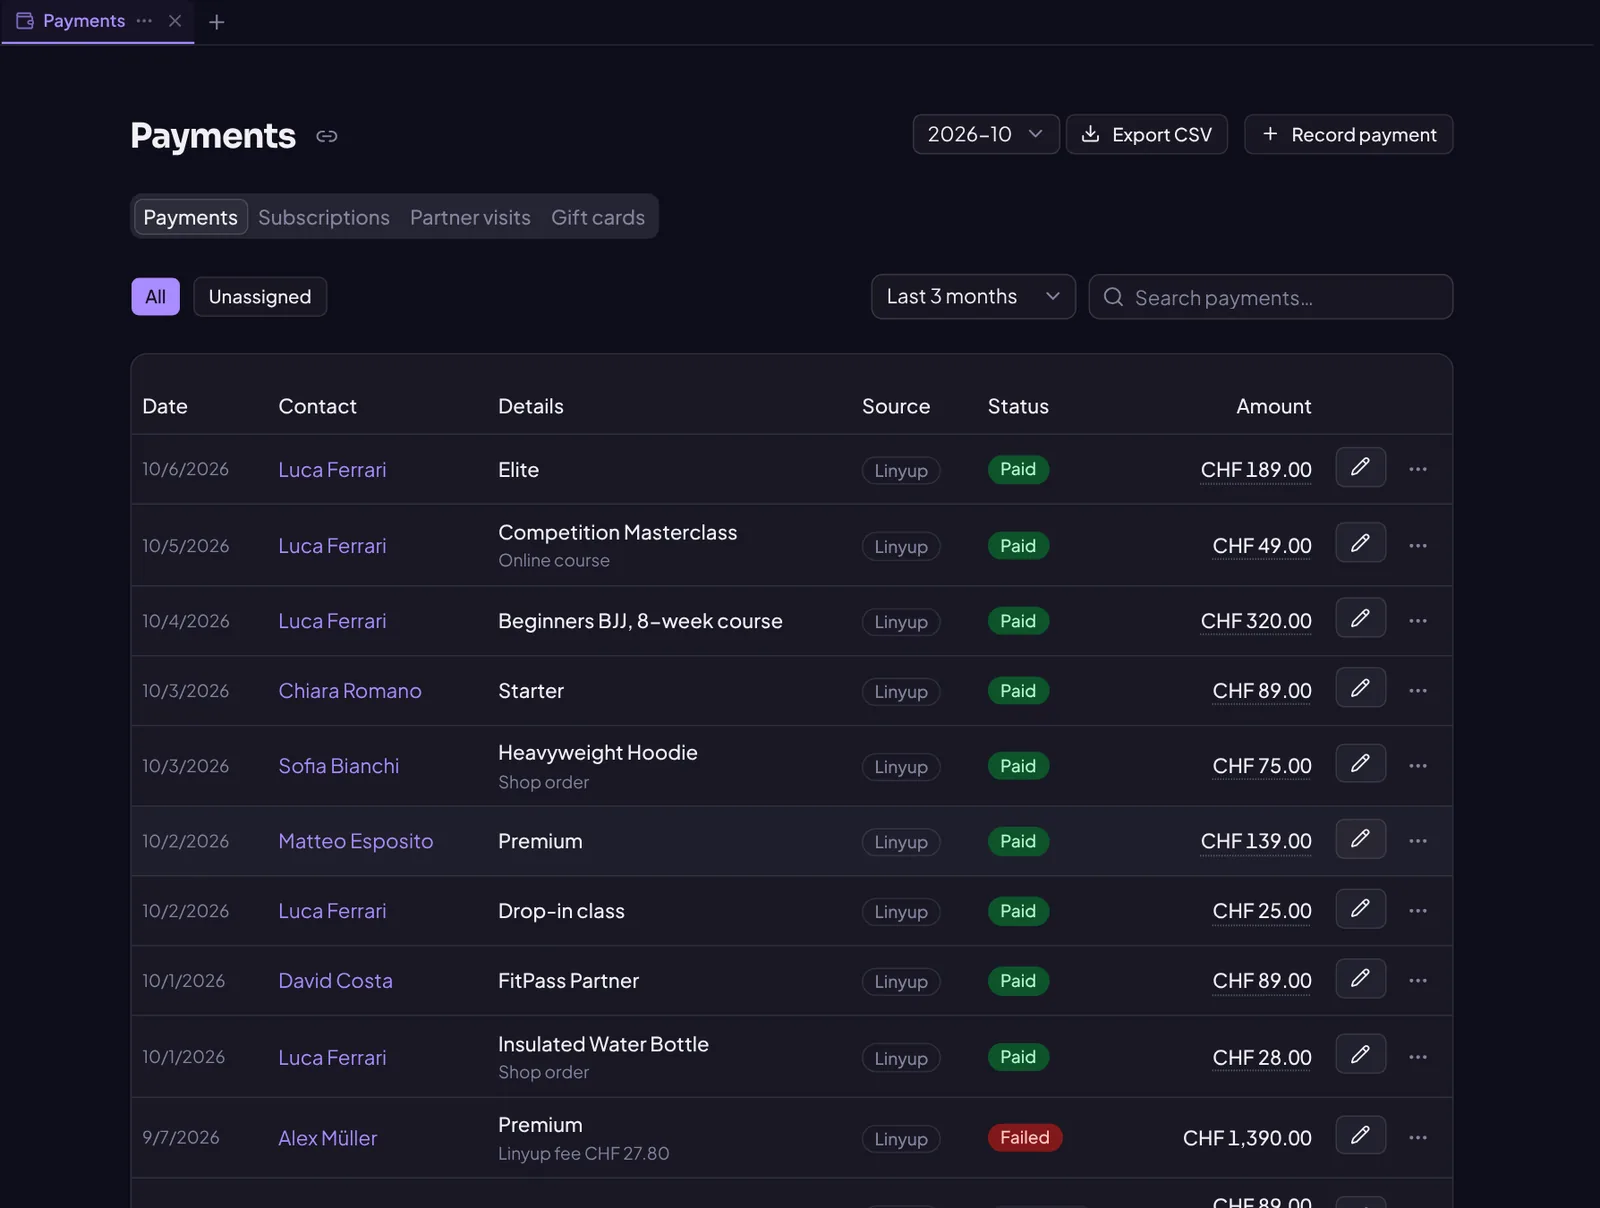Open more options for Competition Masterclass row
The image size is (1600, 1208).
(1418, 546)
